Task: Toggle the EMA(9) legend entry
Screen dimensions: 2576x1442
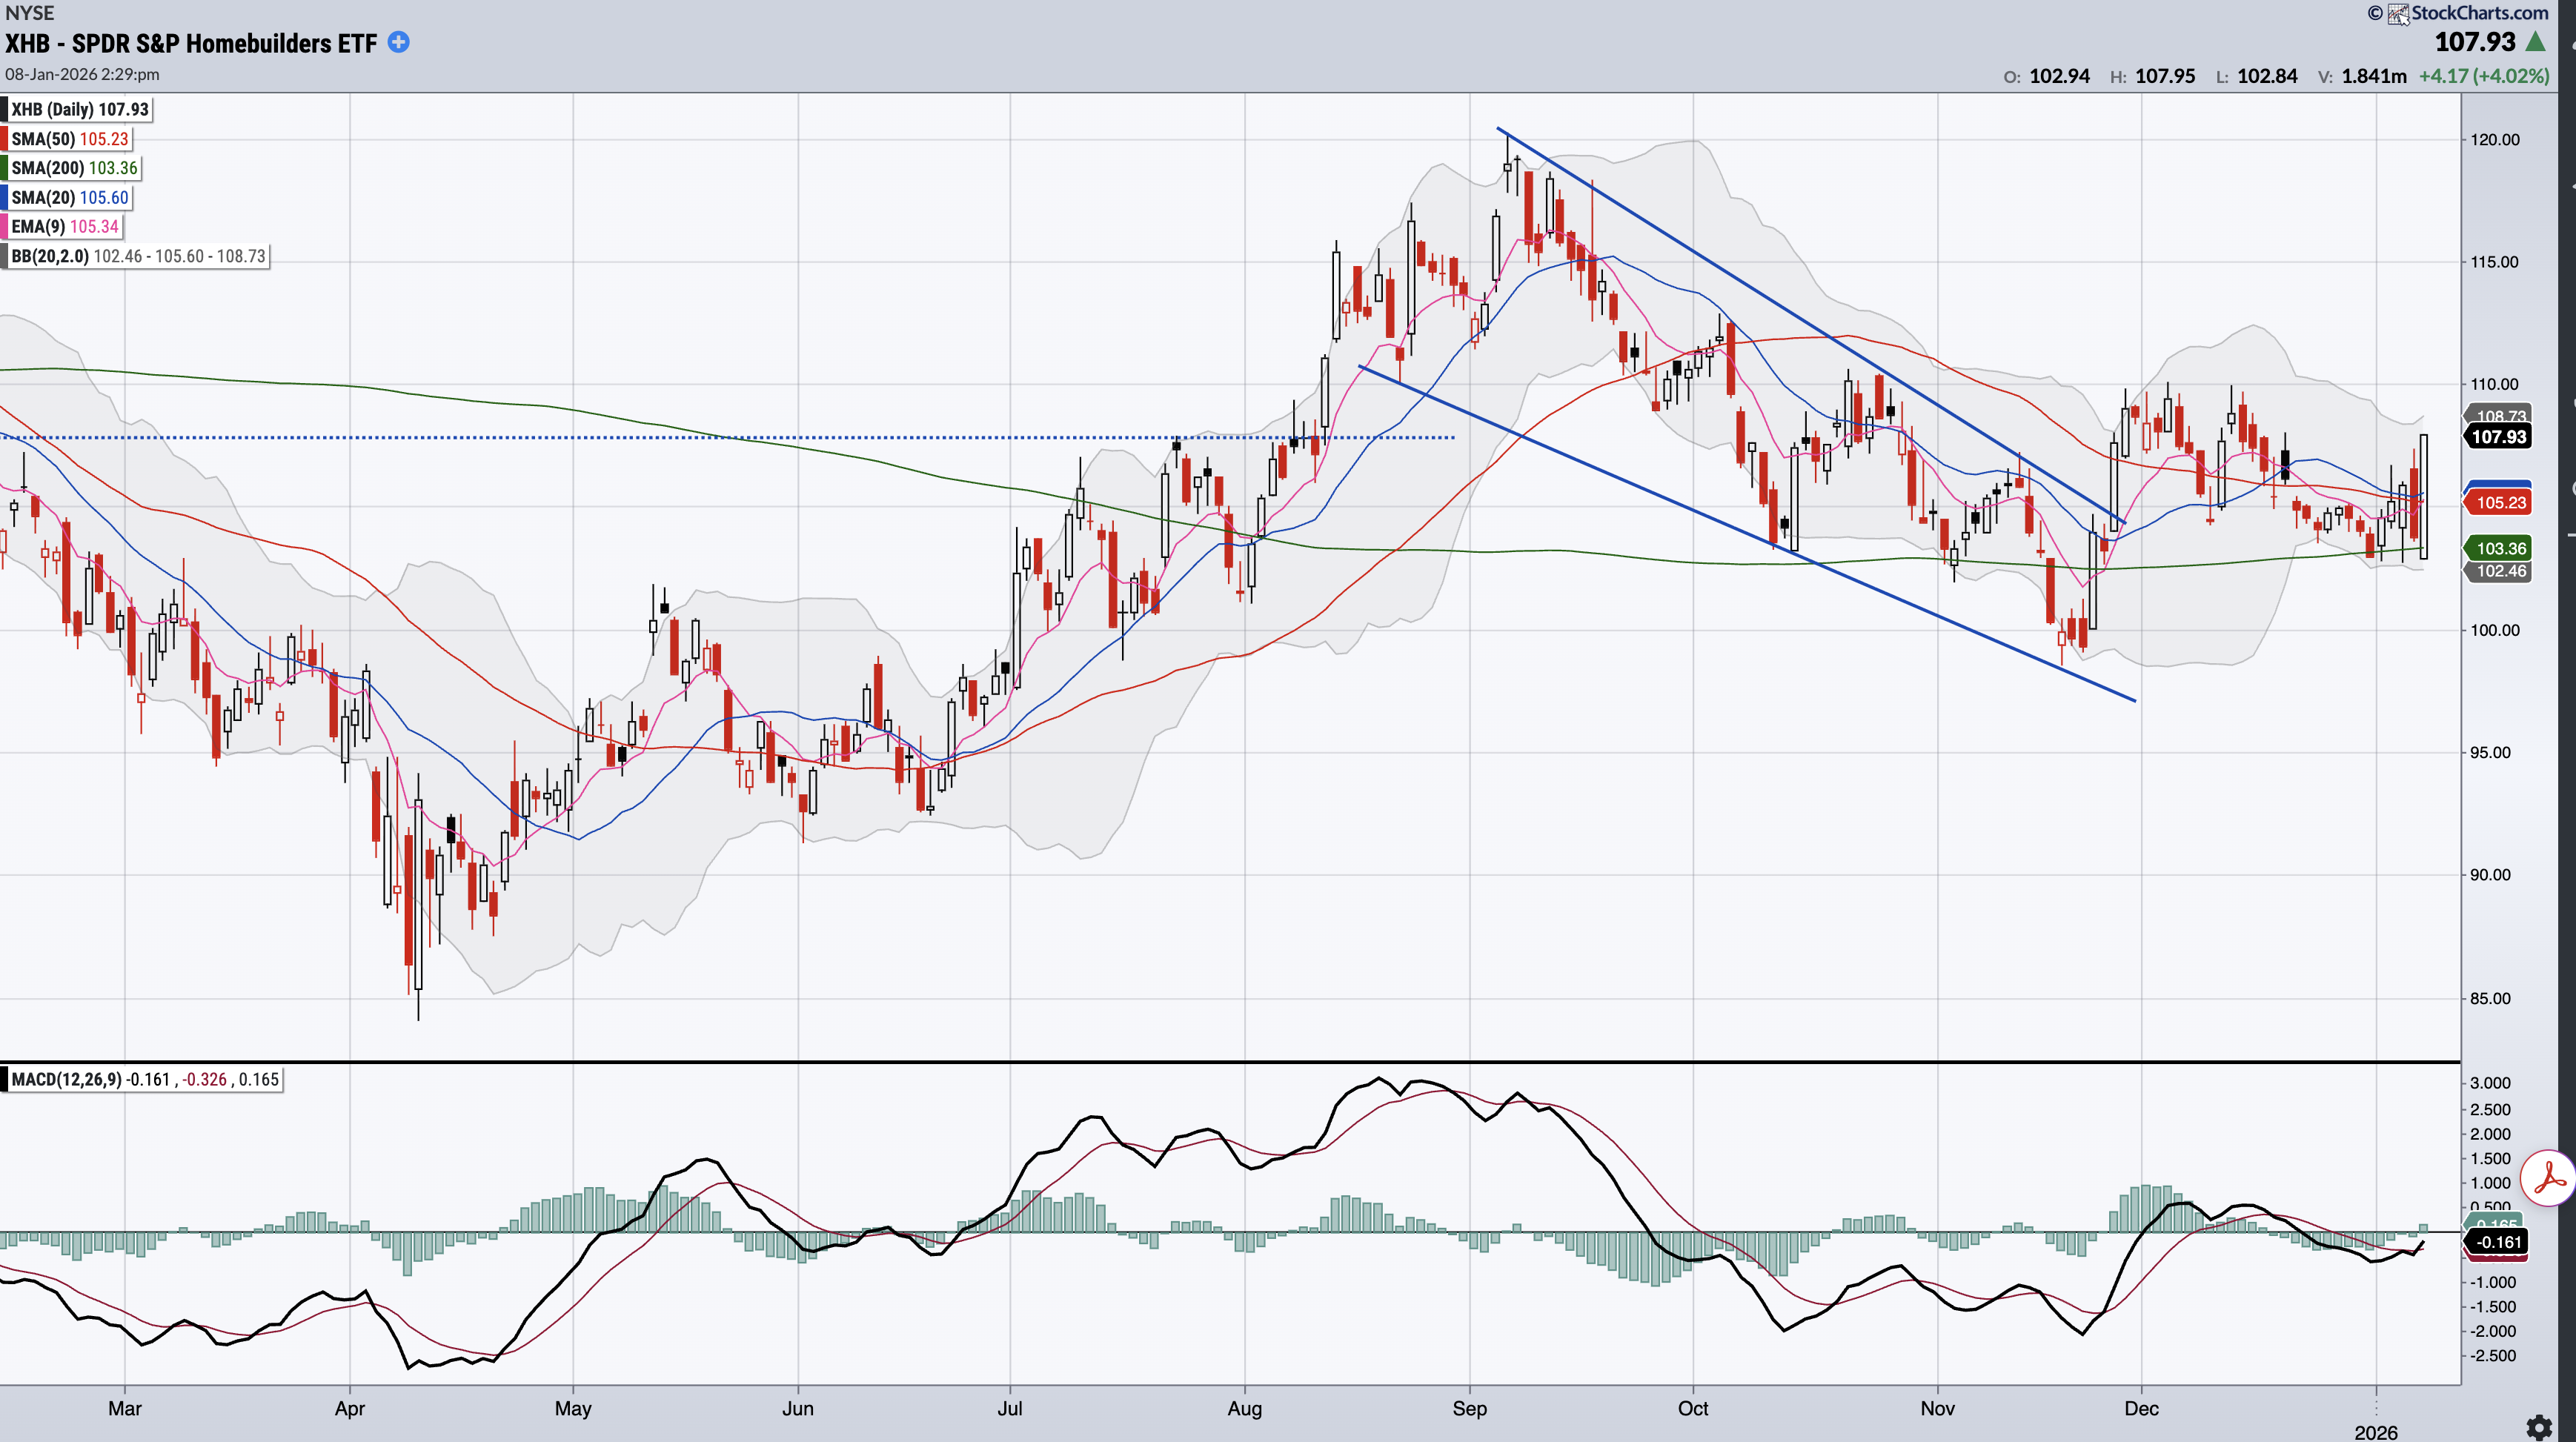Action: pos(64,227)
